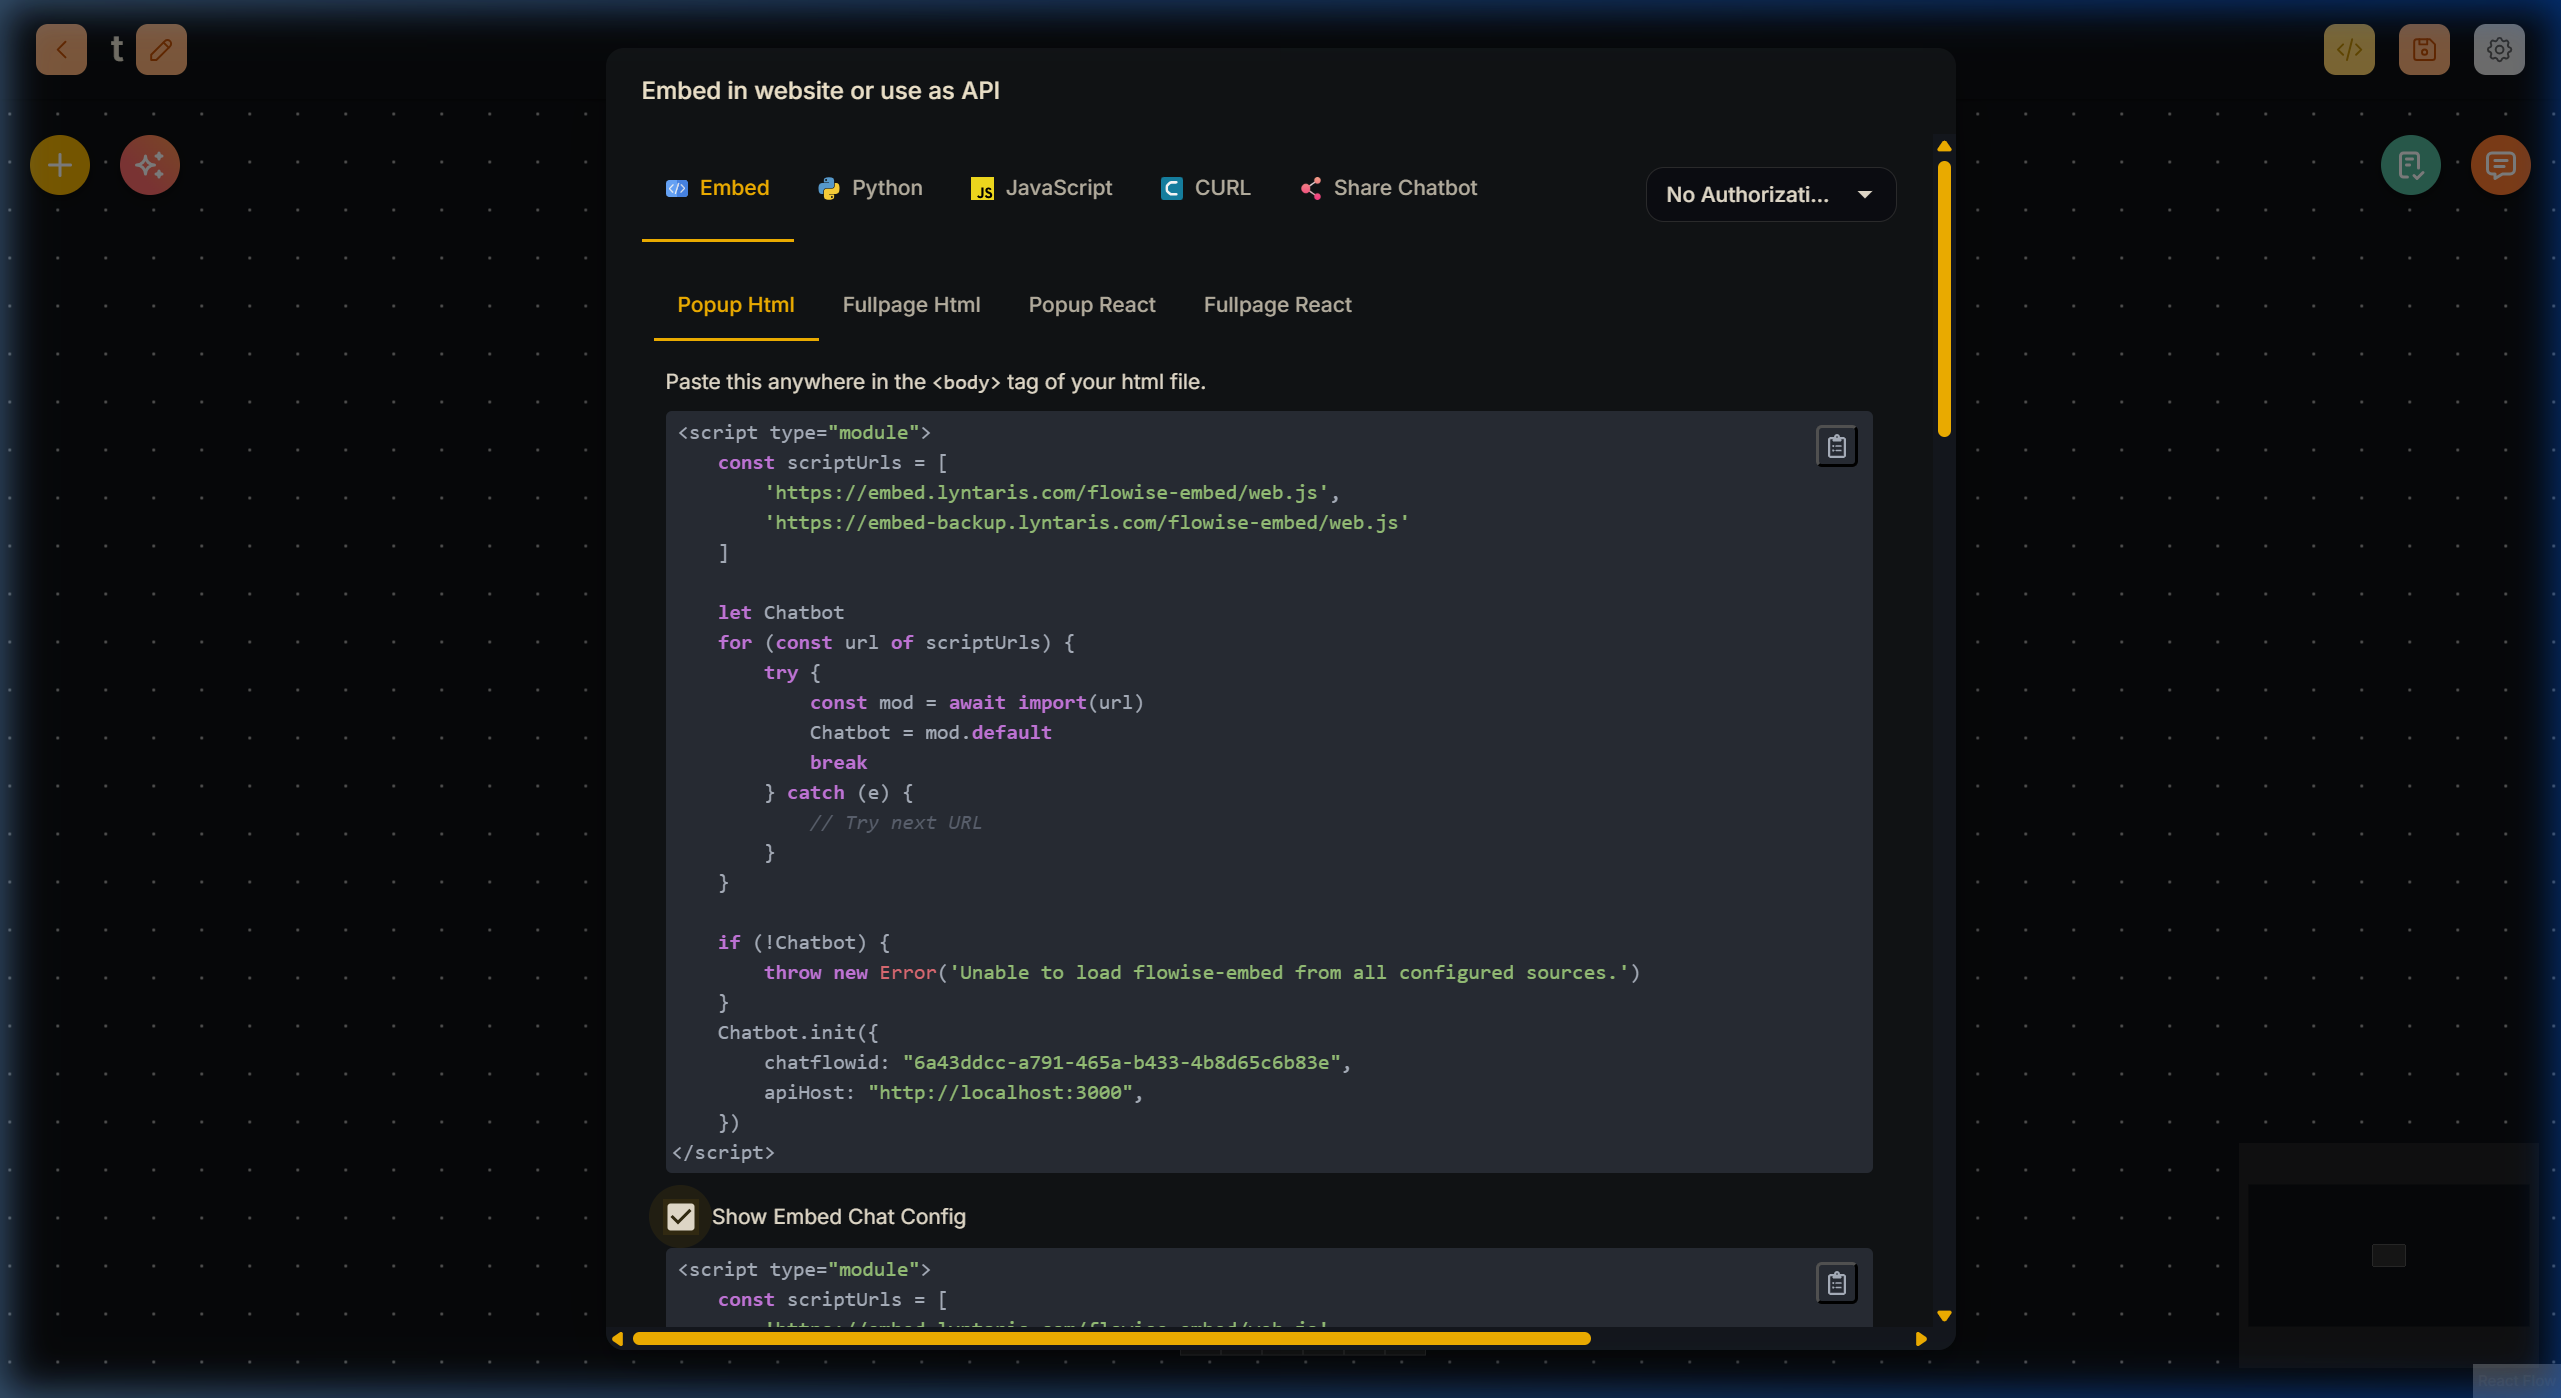Click the vertical scrollbar thumb
Viewport: 2561px width, 1398px height.
click(x=1944, y=299)
